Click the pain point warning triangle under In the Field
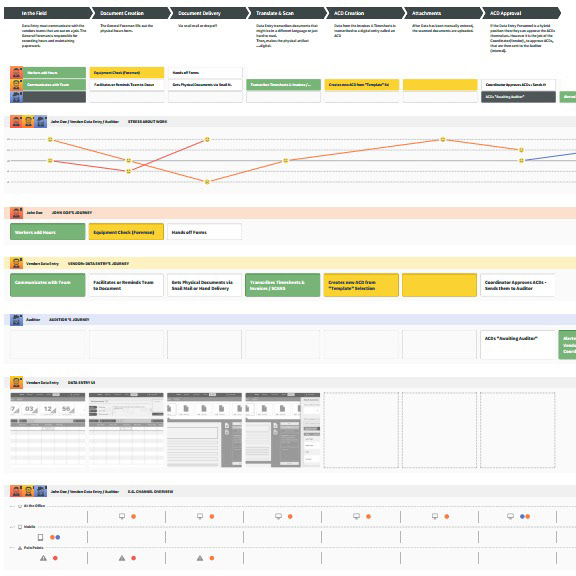 [43, 558]
